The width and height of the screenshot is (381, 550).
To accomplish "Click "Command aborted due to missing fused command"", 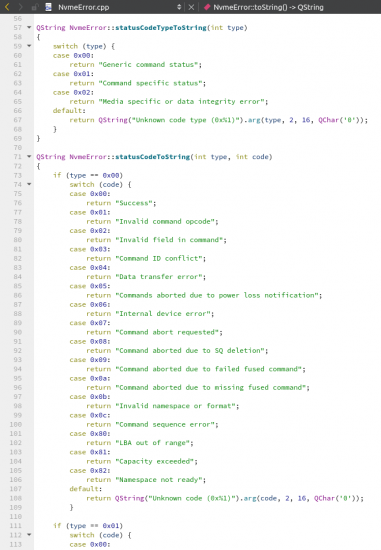I will [x=211, y=388].
